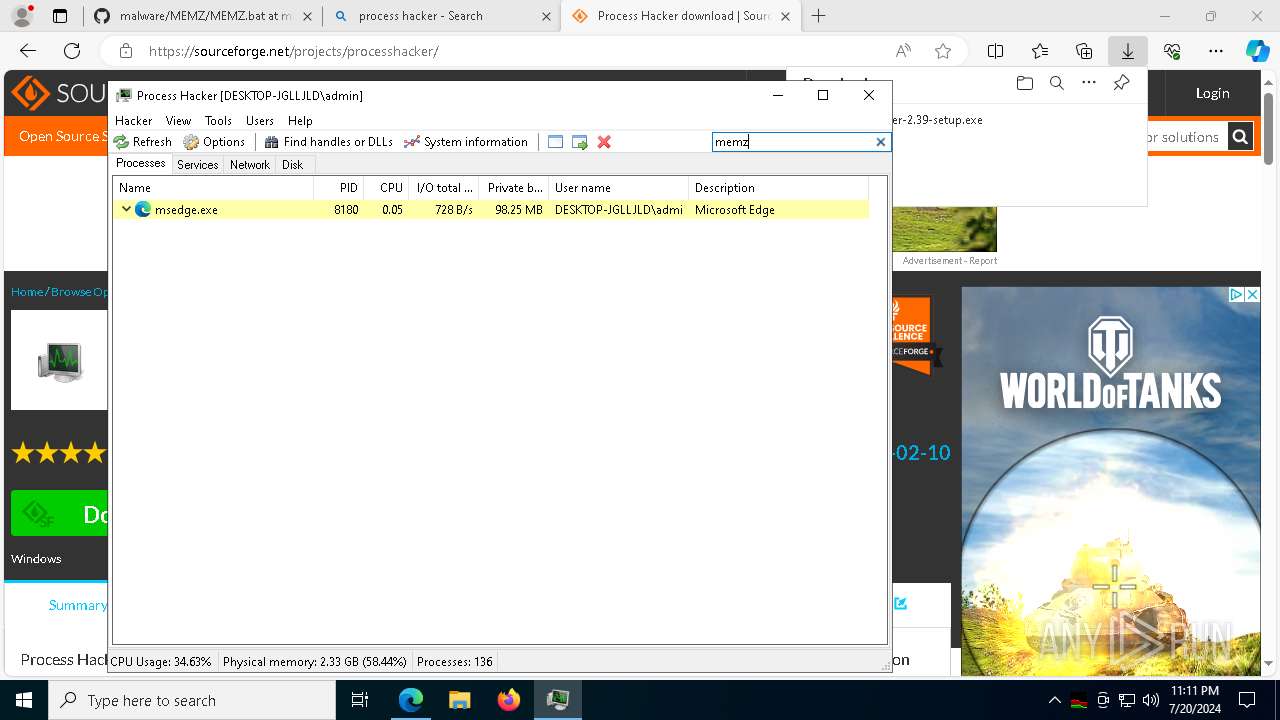Open System information in the toolbar
Screen dimensions: 1280x720
tap(465, 142)
